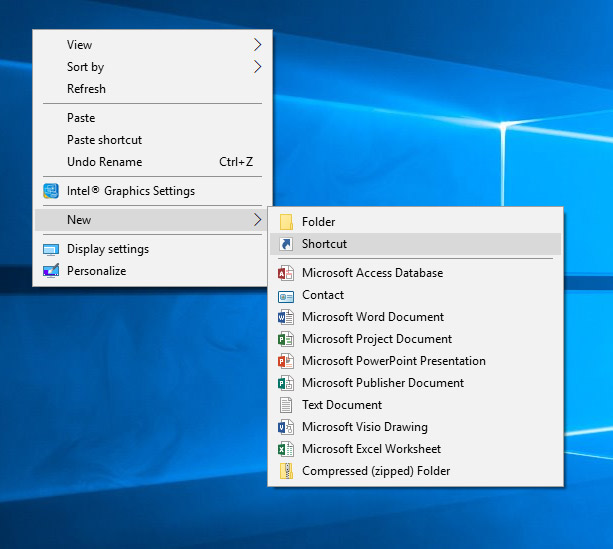
Task: Click the shortcut arrow icon
Action: (x=286, y=244)
